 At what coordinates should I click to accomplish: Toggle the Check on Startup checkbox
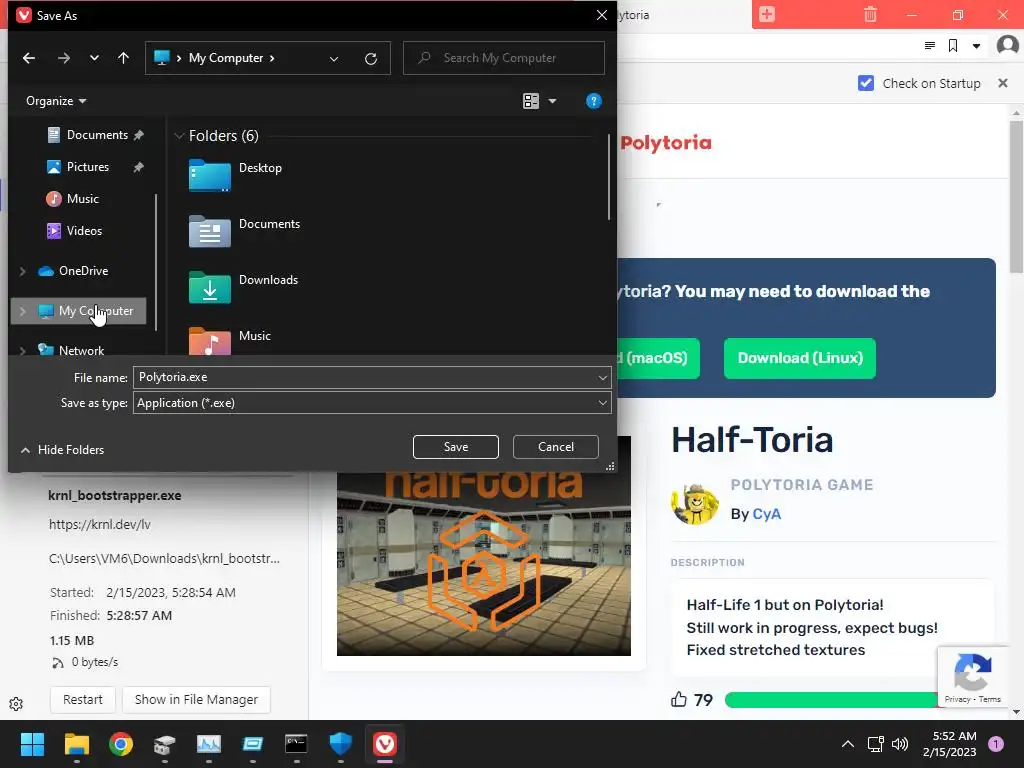point(866,83)
